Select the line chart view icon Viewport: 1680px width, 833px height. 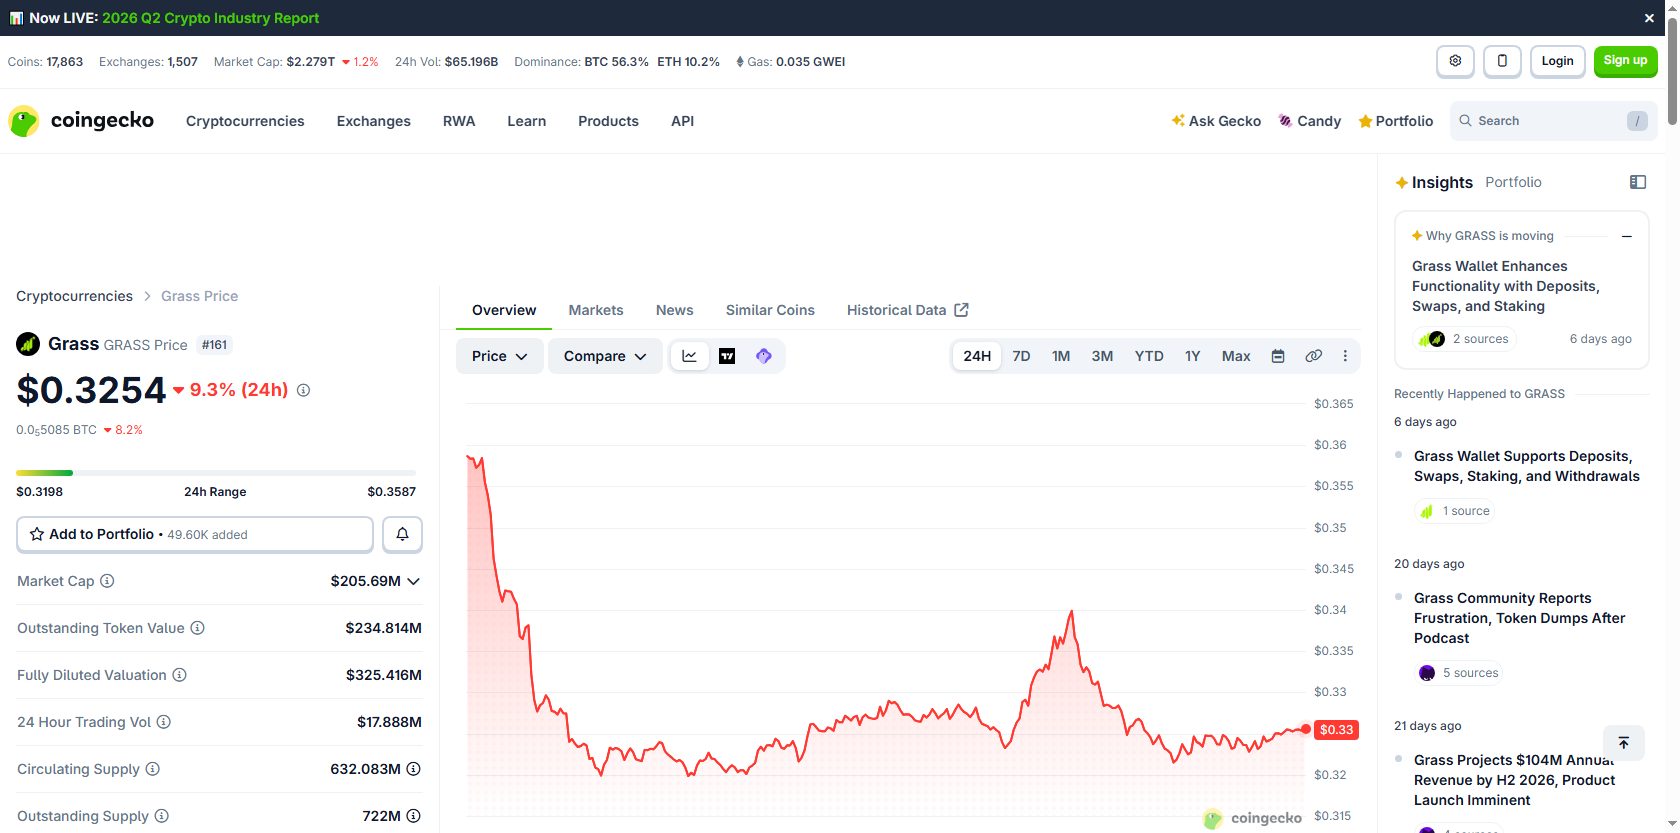689,356
